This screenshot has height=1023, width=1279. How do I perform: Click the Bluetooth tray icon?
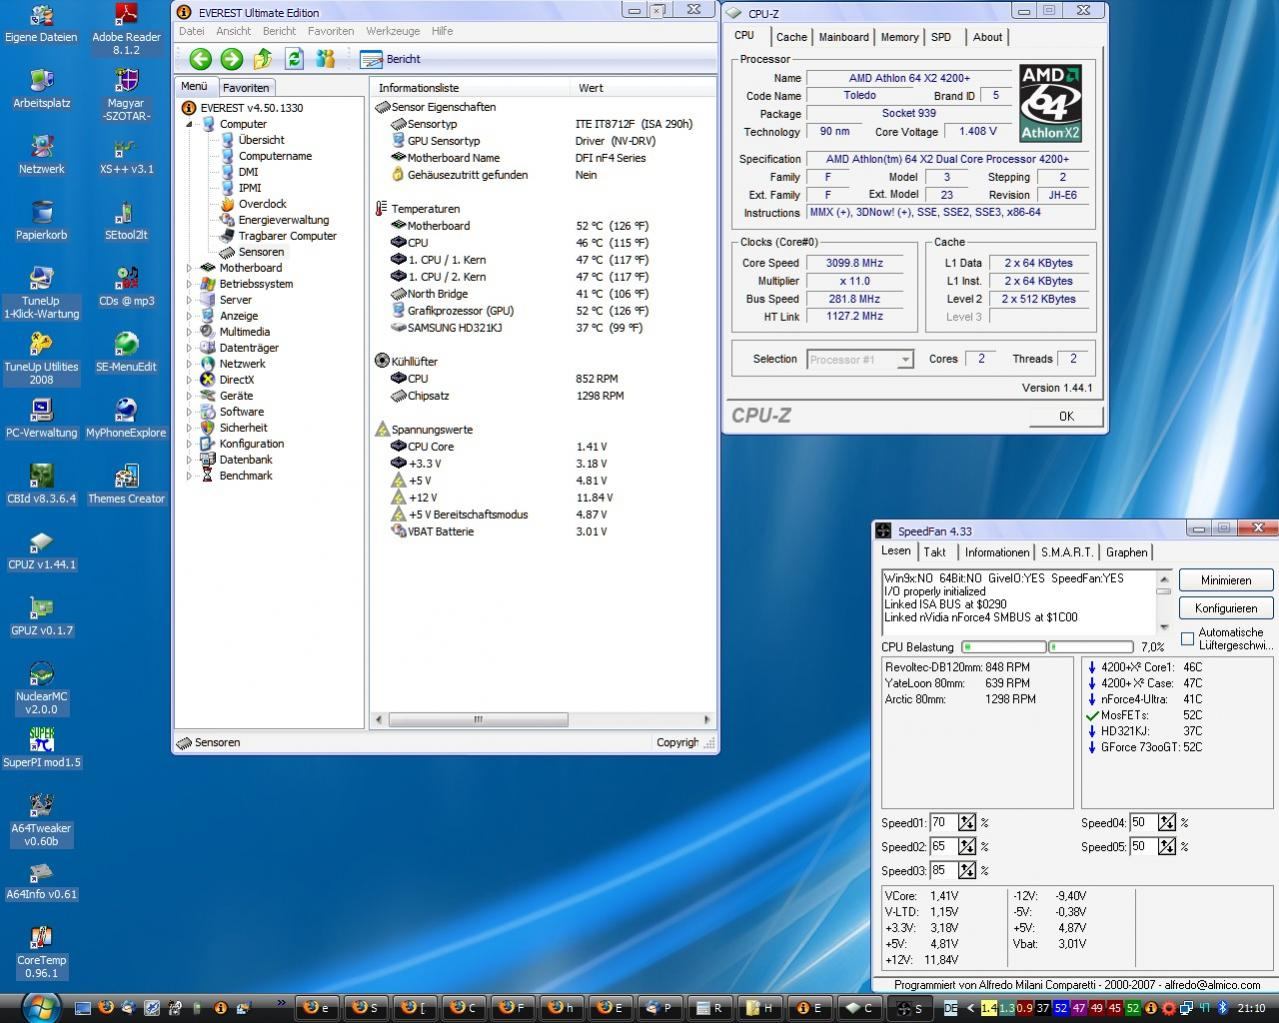[1221, 1008]
